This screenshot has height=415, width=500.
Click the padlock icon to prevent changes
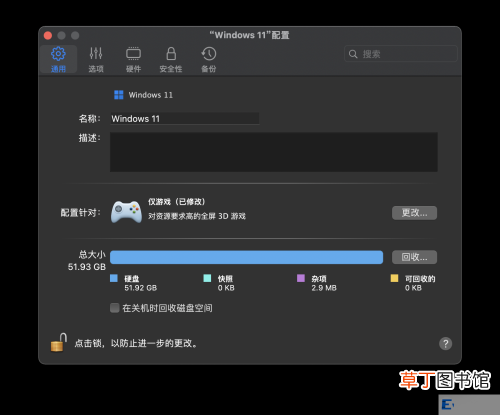(59, 342)
